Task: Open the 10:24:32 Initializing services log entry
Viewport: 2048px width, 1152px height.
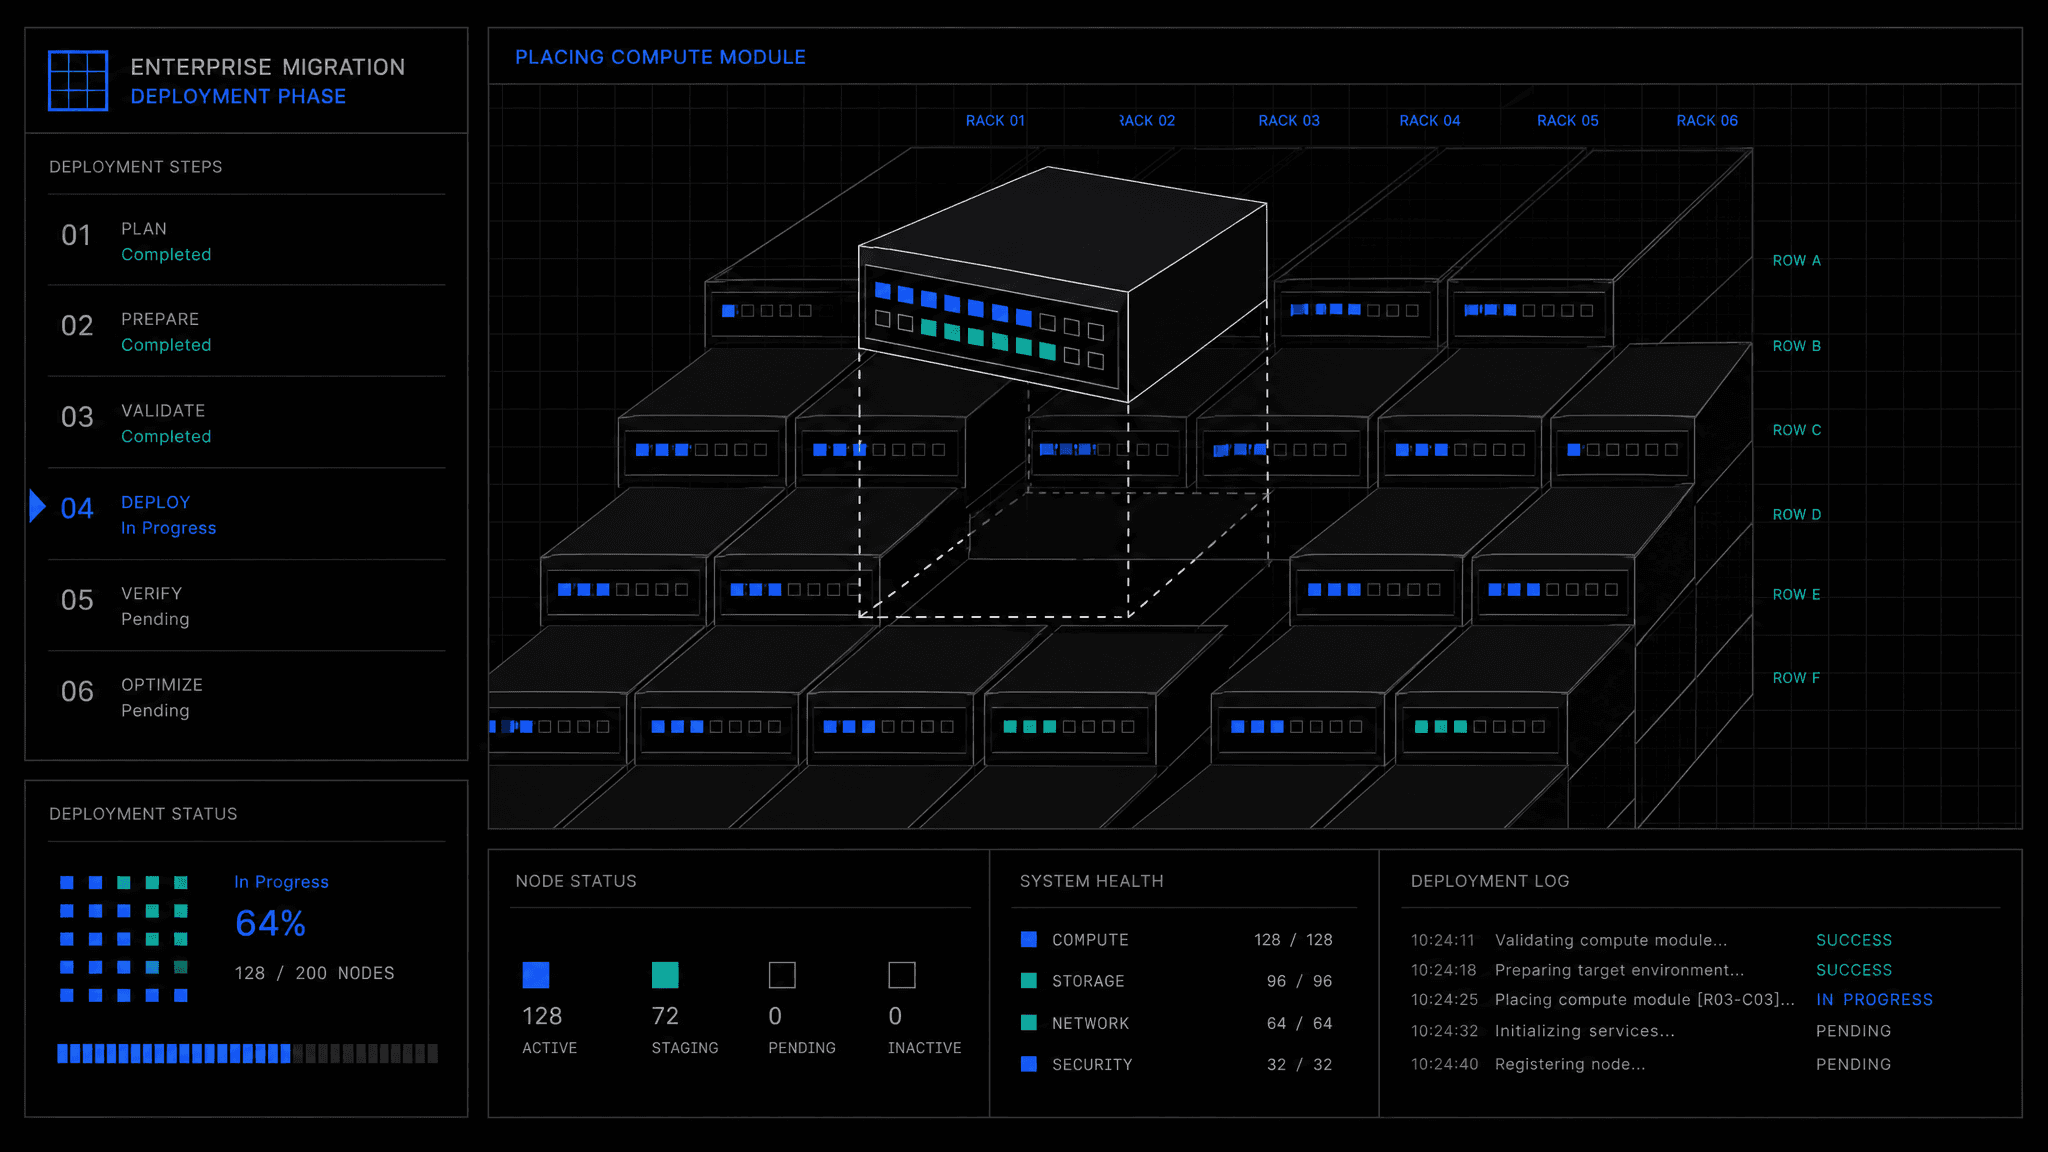Action: click(x=1651, y=1031)
